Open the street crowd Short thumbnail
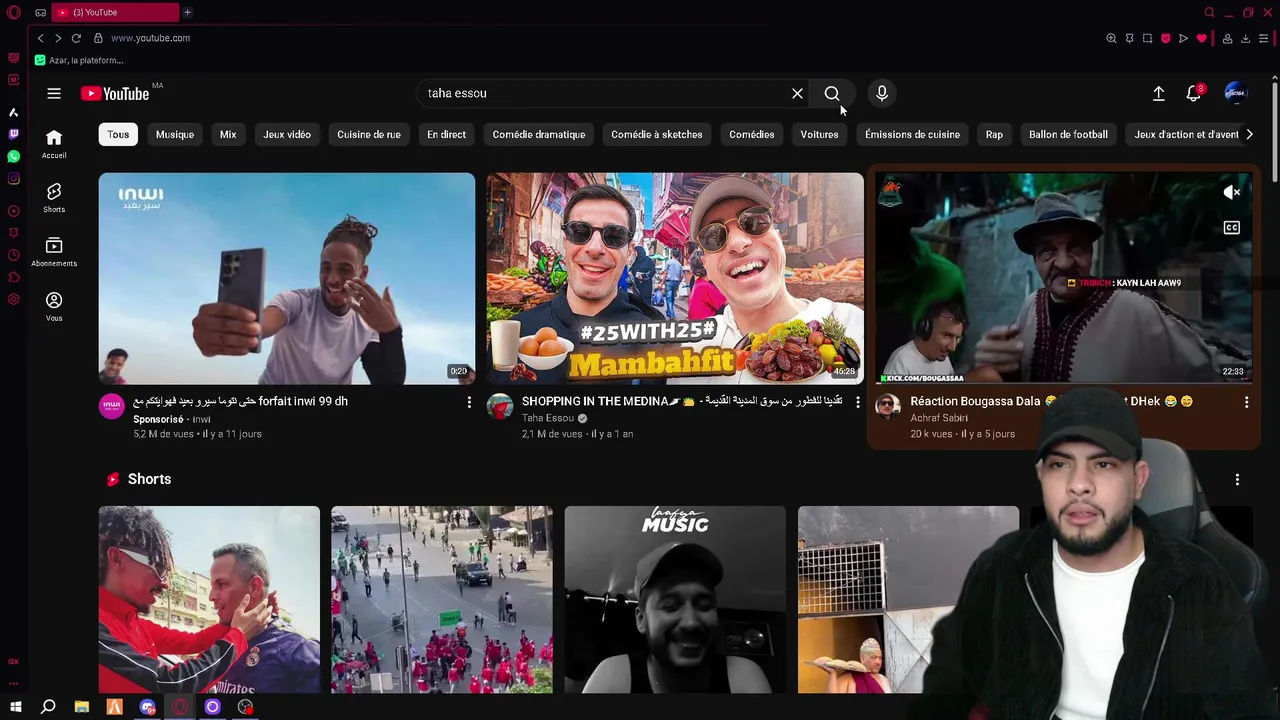 point(442,599)
